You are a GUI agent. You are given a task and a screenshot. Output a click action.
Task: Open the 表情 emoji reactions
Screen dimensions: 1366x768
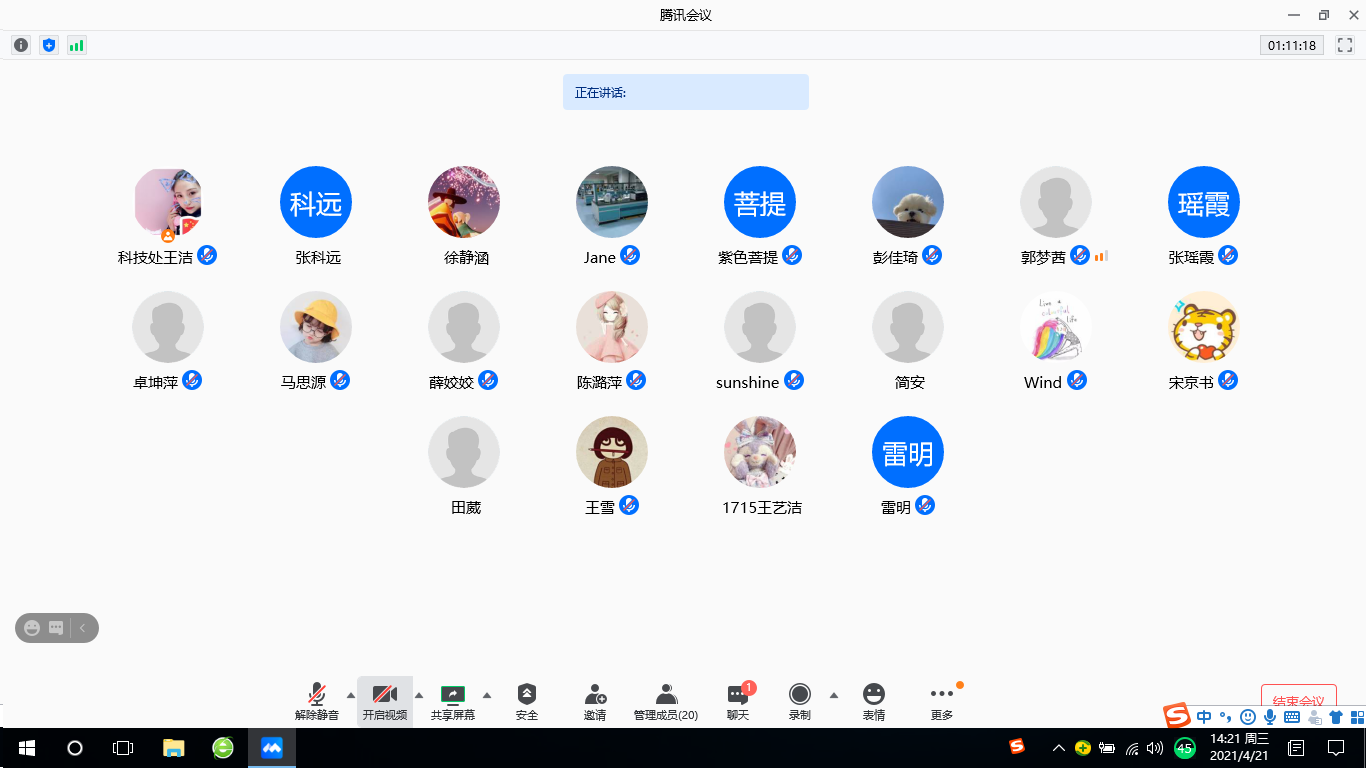[x=874, y=701]
